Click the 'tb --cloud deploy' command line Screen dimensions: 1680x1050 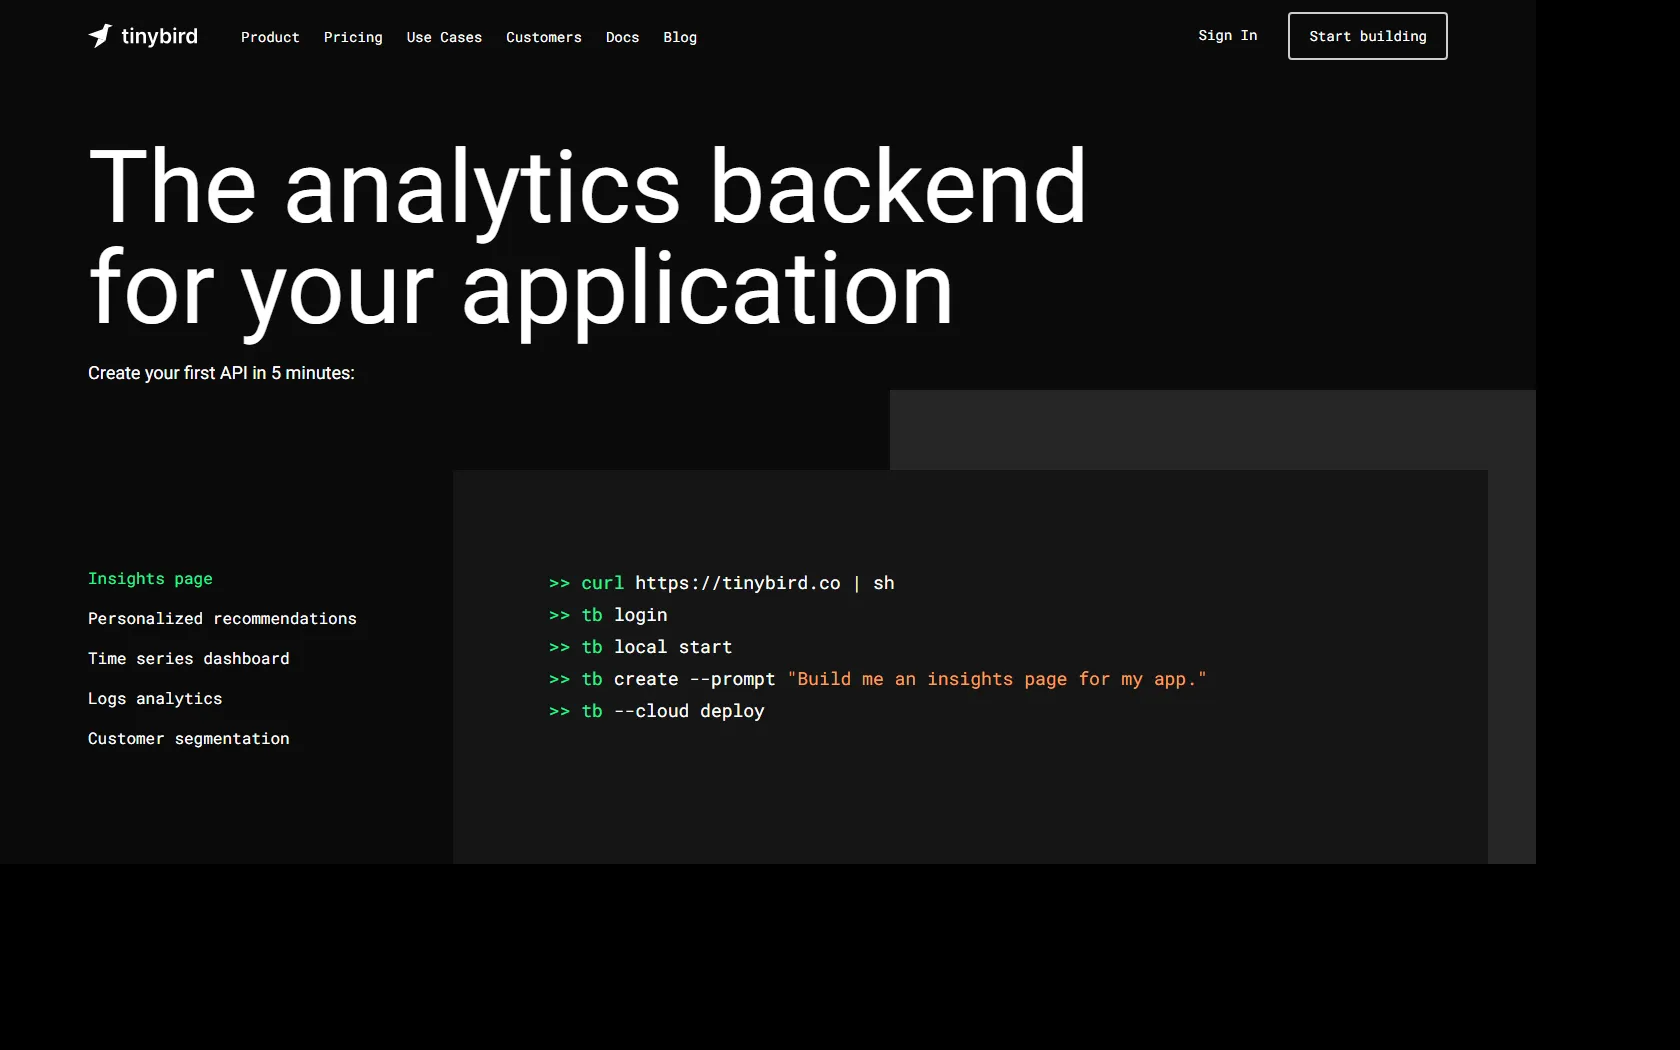coord(656,711)
